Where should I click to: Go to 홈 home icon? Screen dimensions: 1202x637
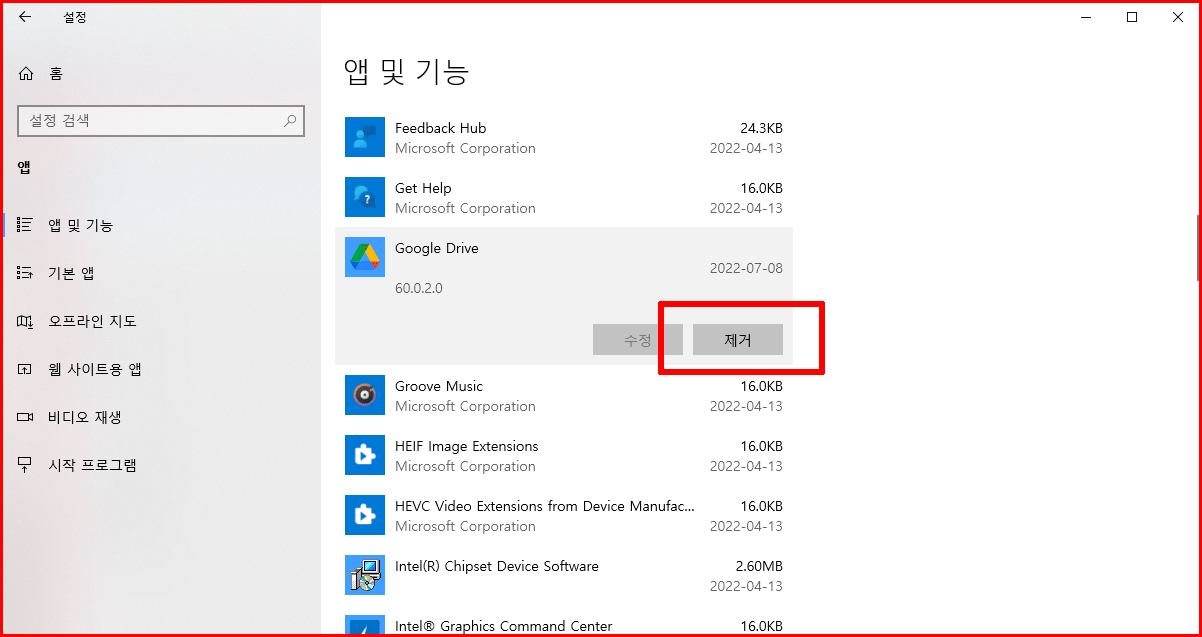tap(26, 73)
